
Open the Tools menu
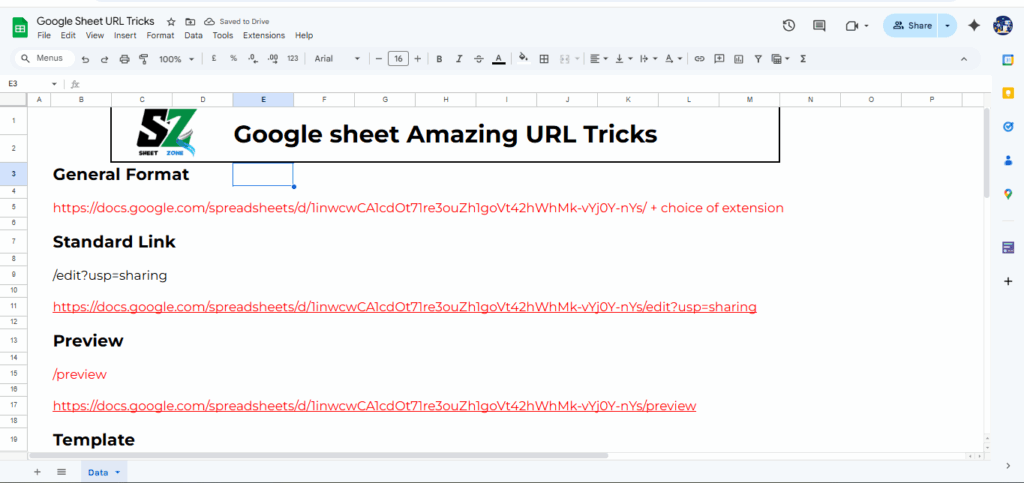point(223,35)
